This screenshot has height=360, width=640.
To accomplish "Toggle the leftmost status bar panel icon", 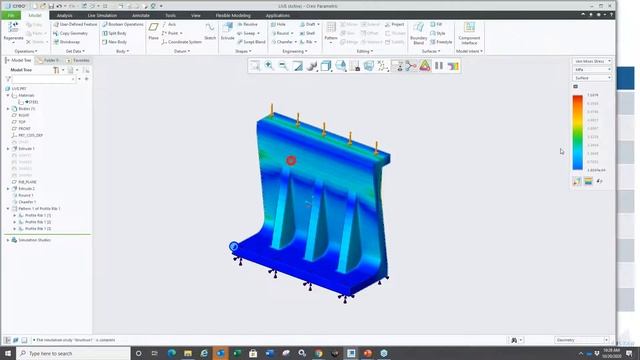I will click(7, 340).
